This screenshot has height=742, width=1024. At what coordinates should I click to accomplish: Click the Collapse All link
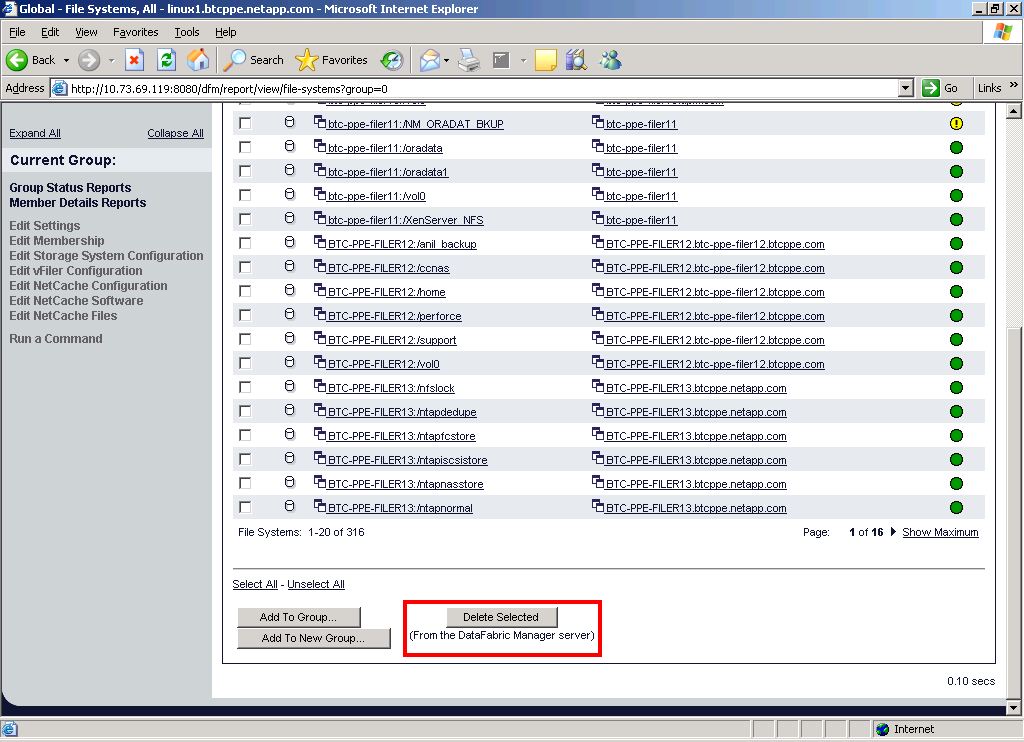click(x=175, y=133)
